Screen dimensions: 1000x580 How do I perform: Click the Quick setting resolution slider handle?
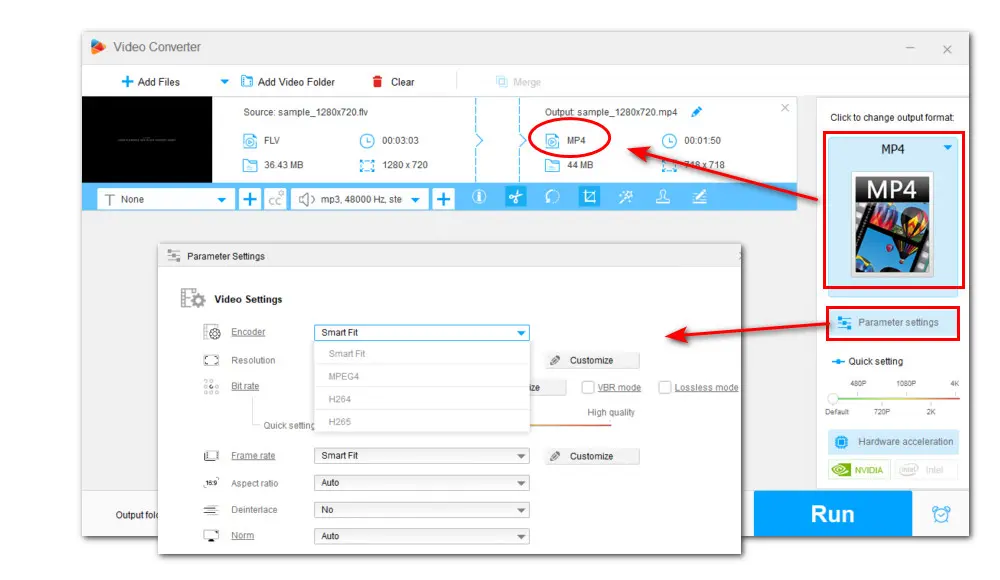(833, 399)
